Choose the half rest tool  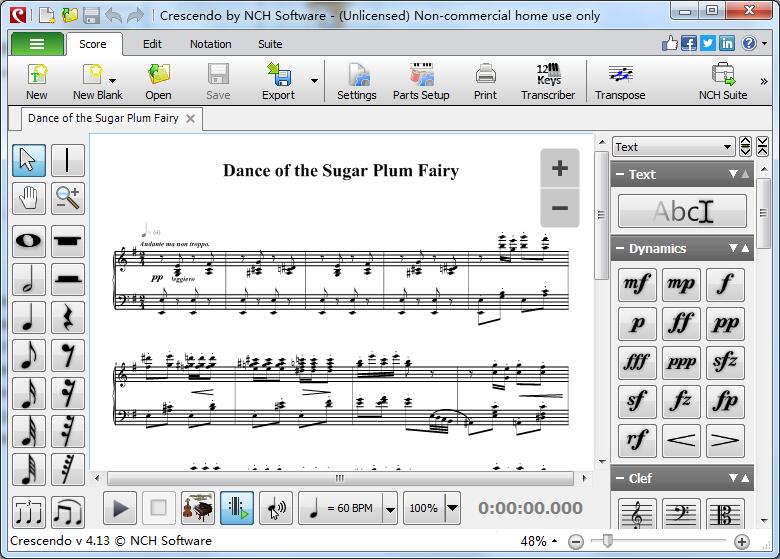pyautogui.click(x=68, y=280)
